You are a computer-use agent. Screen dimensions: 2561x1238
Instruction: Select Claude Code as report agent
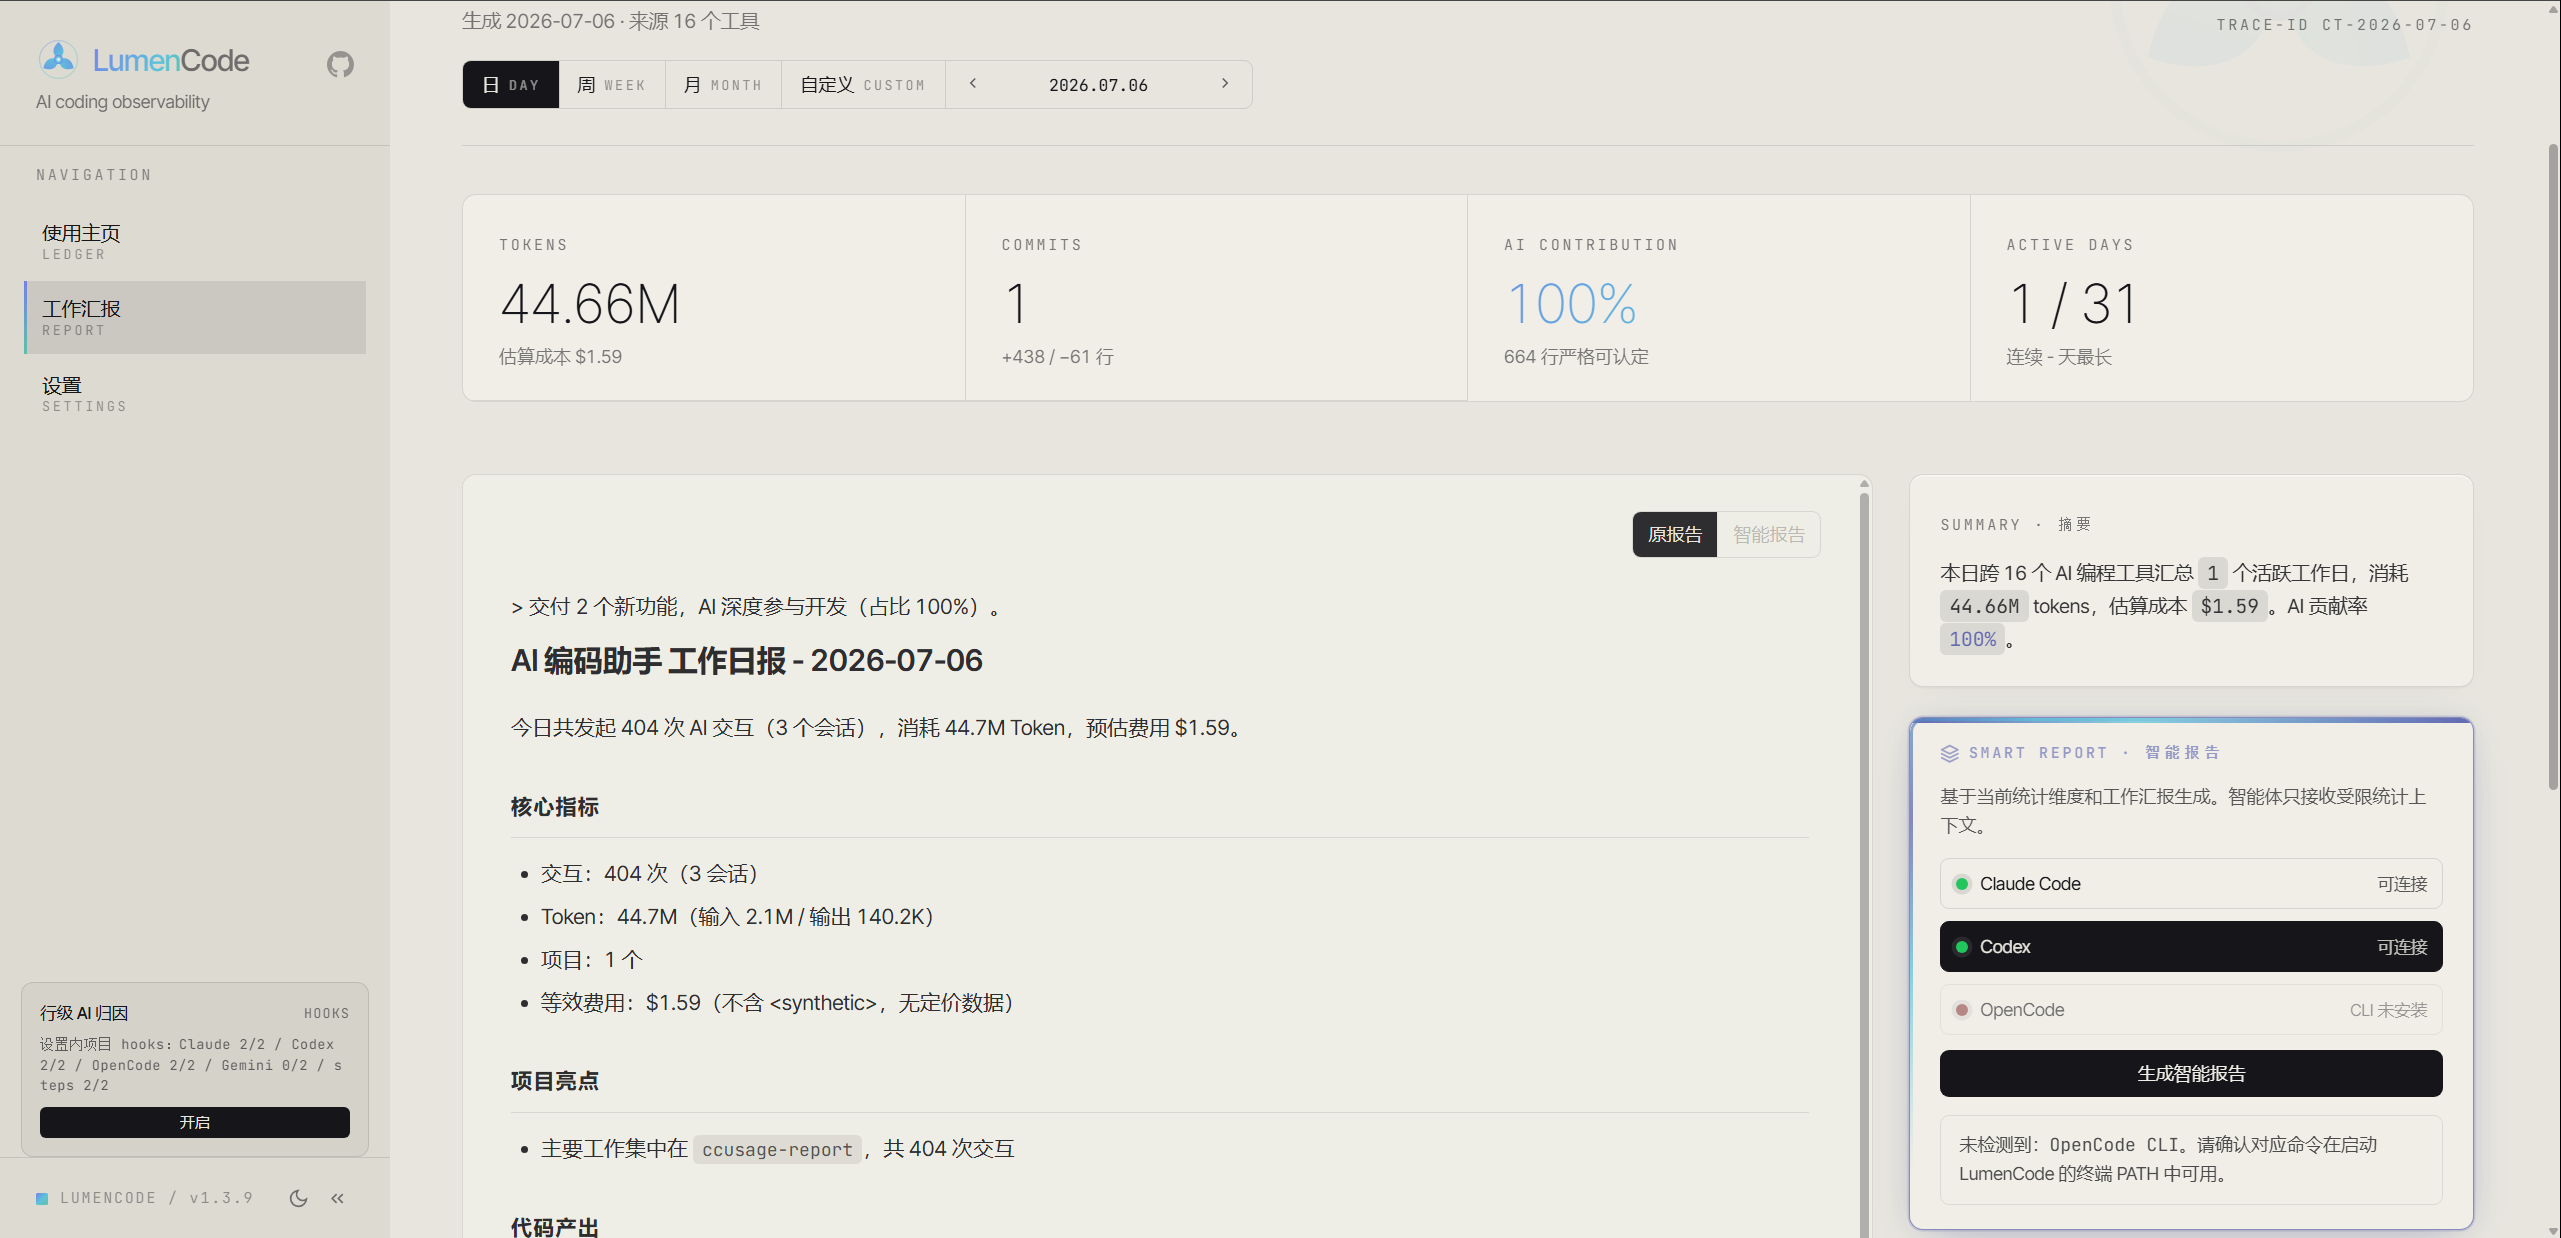(2191, 884)
